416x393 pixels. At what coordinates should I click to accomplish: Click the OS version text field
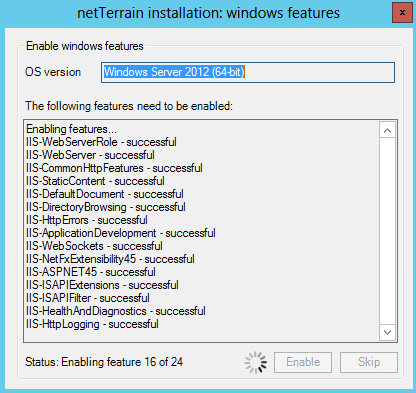248,72
